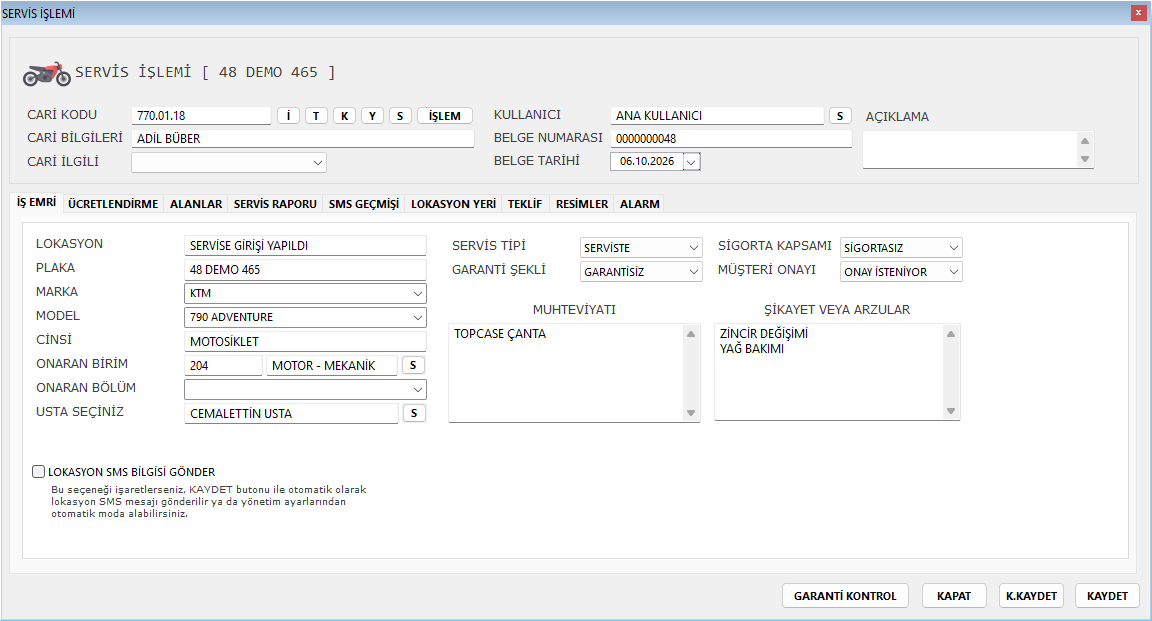This screenshot has width=1152, height=621.
Task: Click the KAYDET button
Action: [1107, 596]
